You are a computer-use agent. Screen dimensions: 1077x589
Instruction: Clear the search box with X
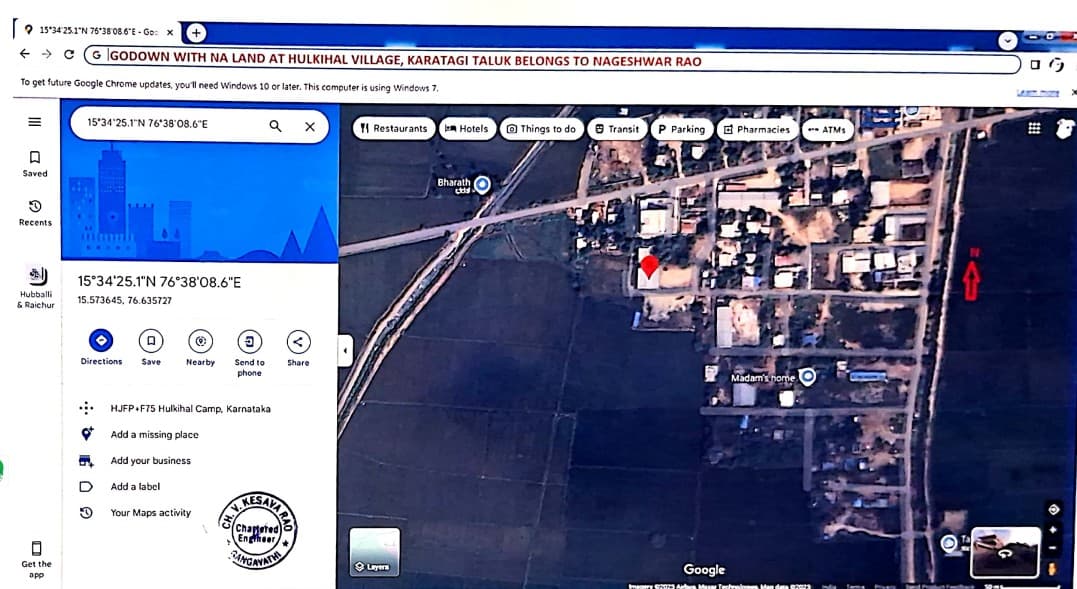(310, 127)
